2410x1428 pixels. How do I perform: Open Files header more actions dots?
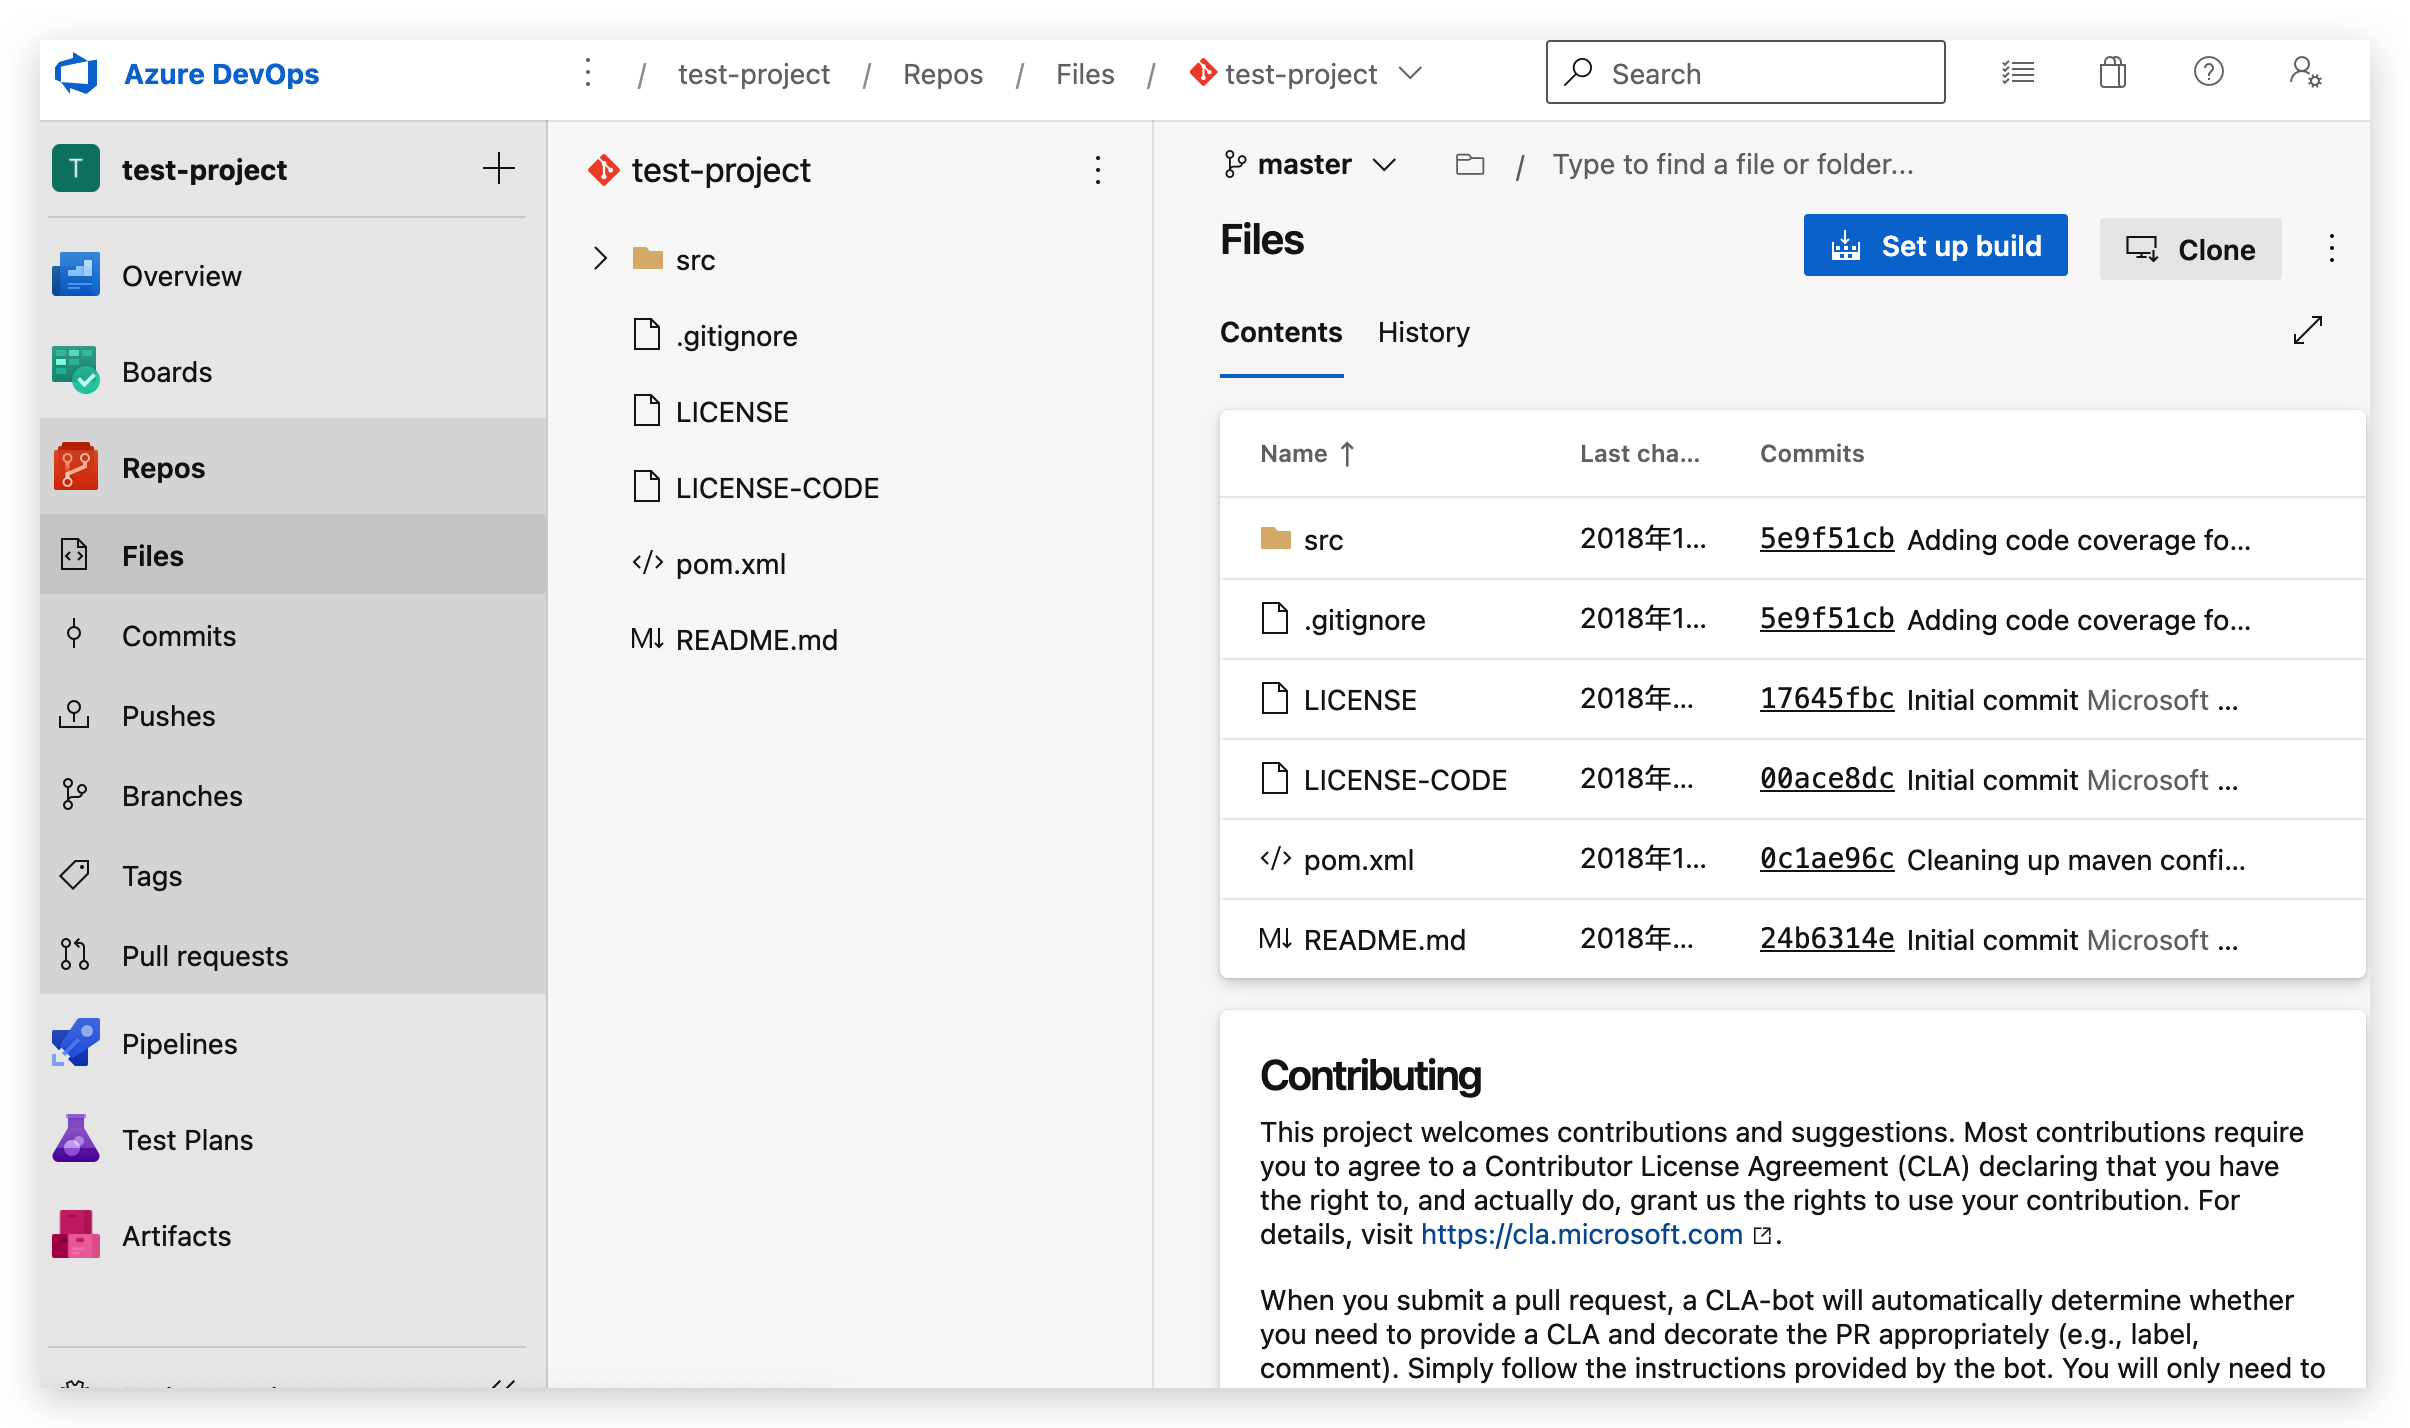[2332, 248]
